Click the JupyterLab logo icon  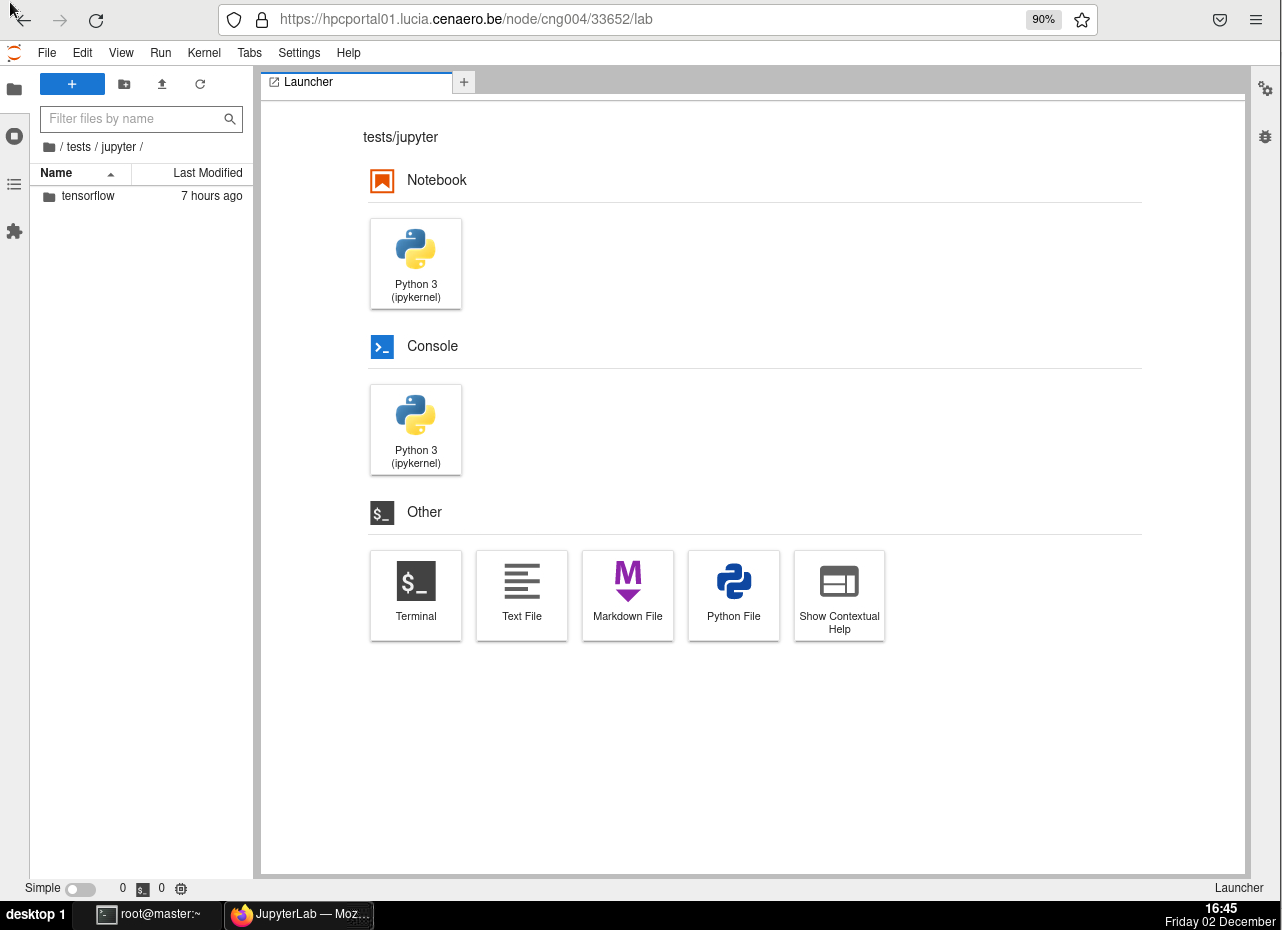tap(14, 53)
